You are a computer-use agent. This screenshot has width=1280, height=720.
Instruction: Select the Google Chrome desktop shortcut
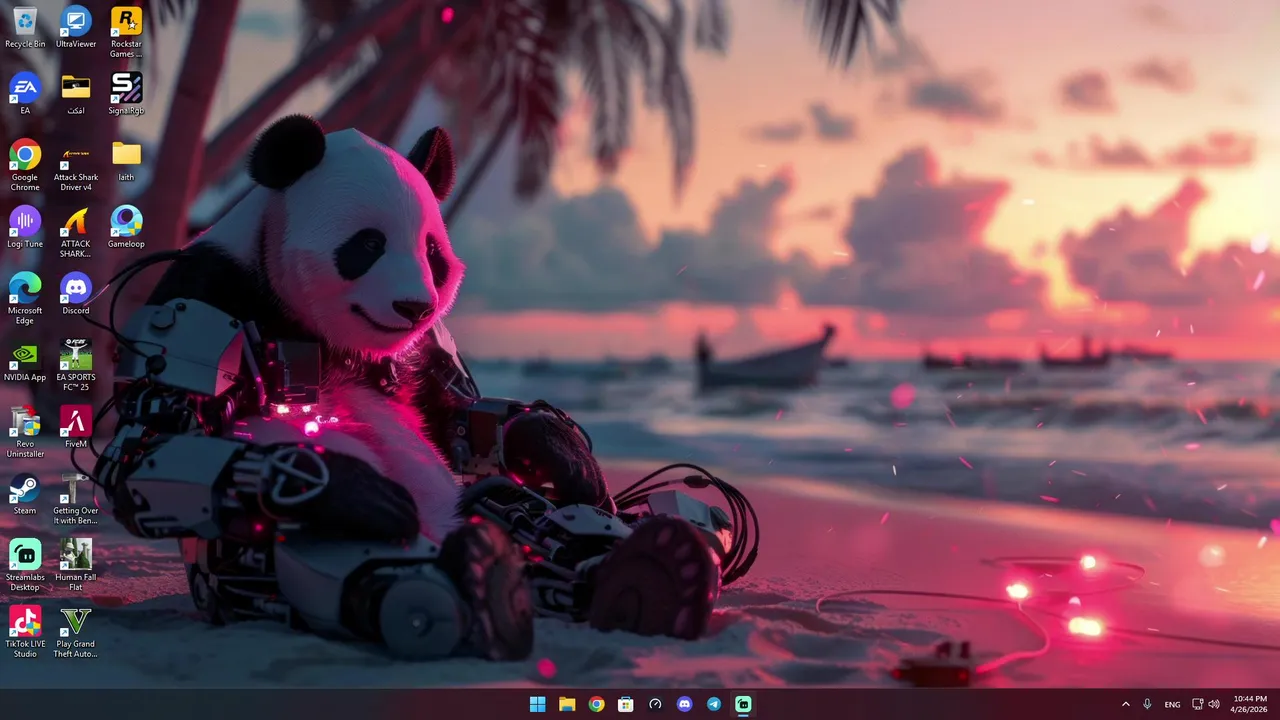(25, 165)
